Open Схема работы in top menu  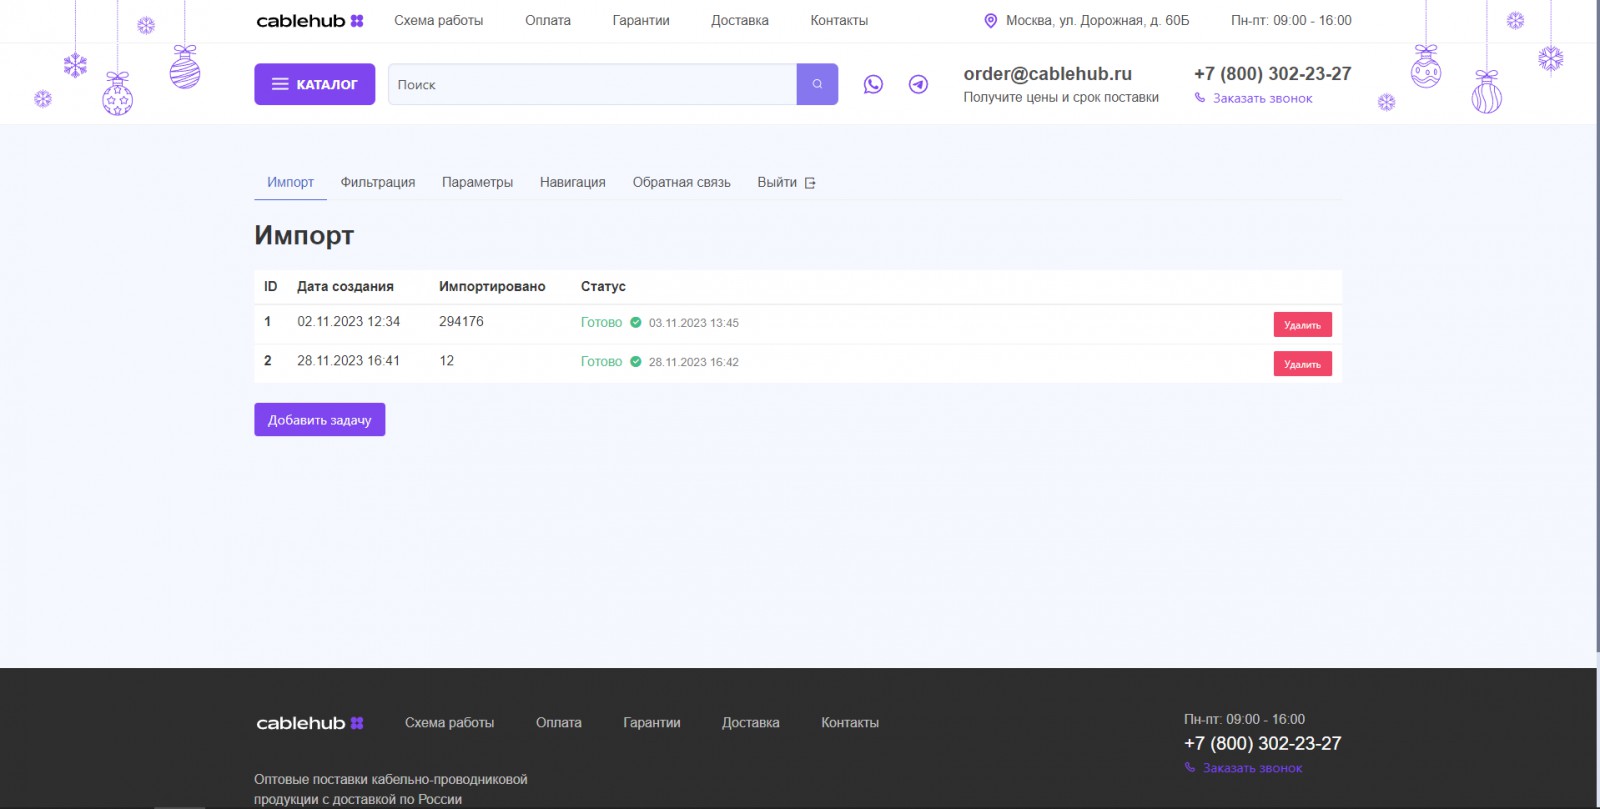click(x=438, y=20)
